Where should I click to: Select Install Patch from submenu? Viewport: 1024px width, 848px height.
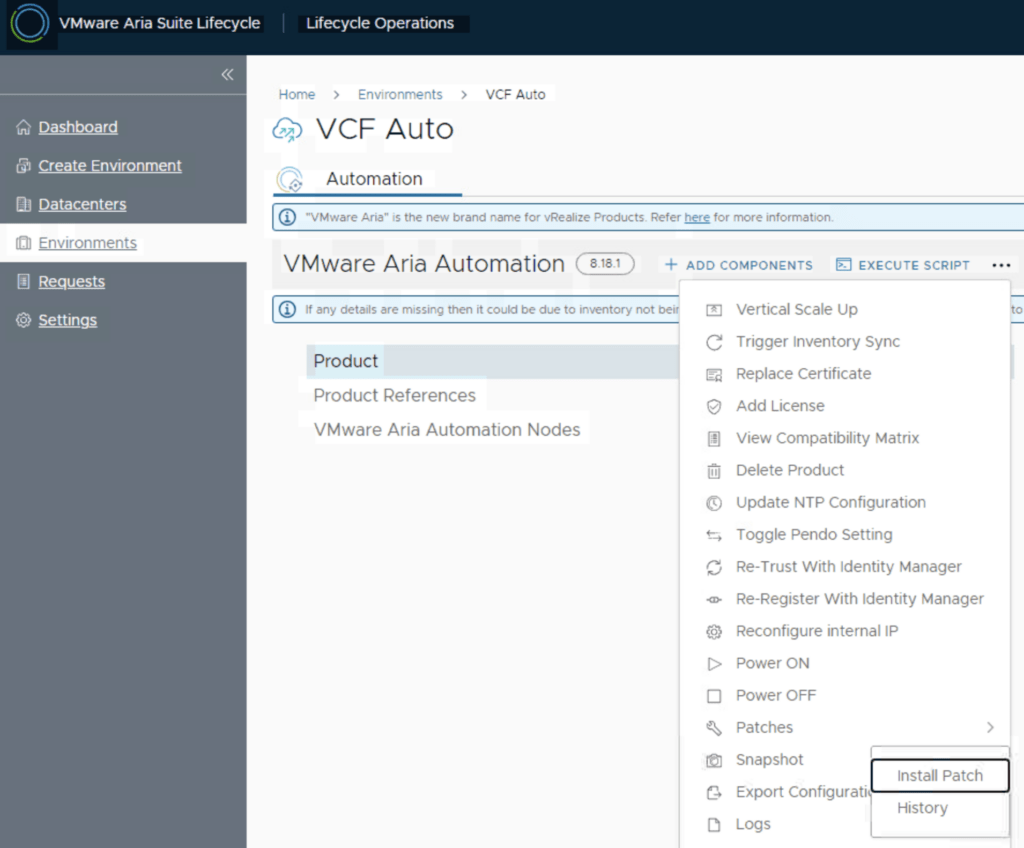tap(939, 776)
